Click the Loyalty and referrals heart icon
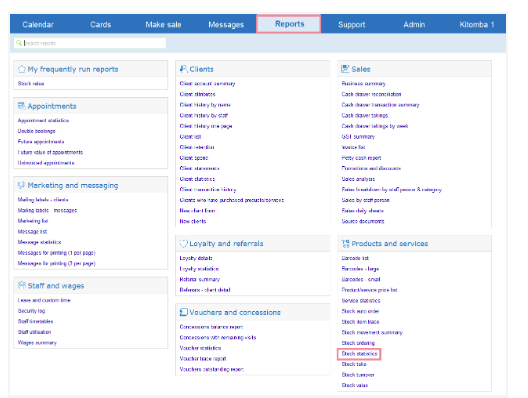The height and width of the screenshot is (398, 528). pos(184,243)
